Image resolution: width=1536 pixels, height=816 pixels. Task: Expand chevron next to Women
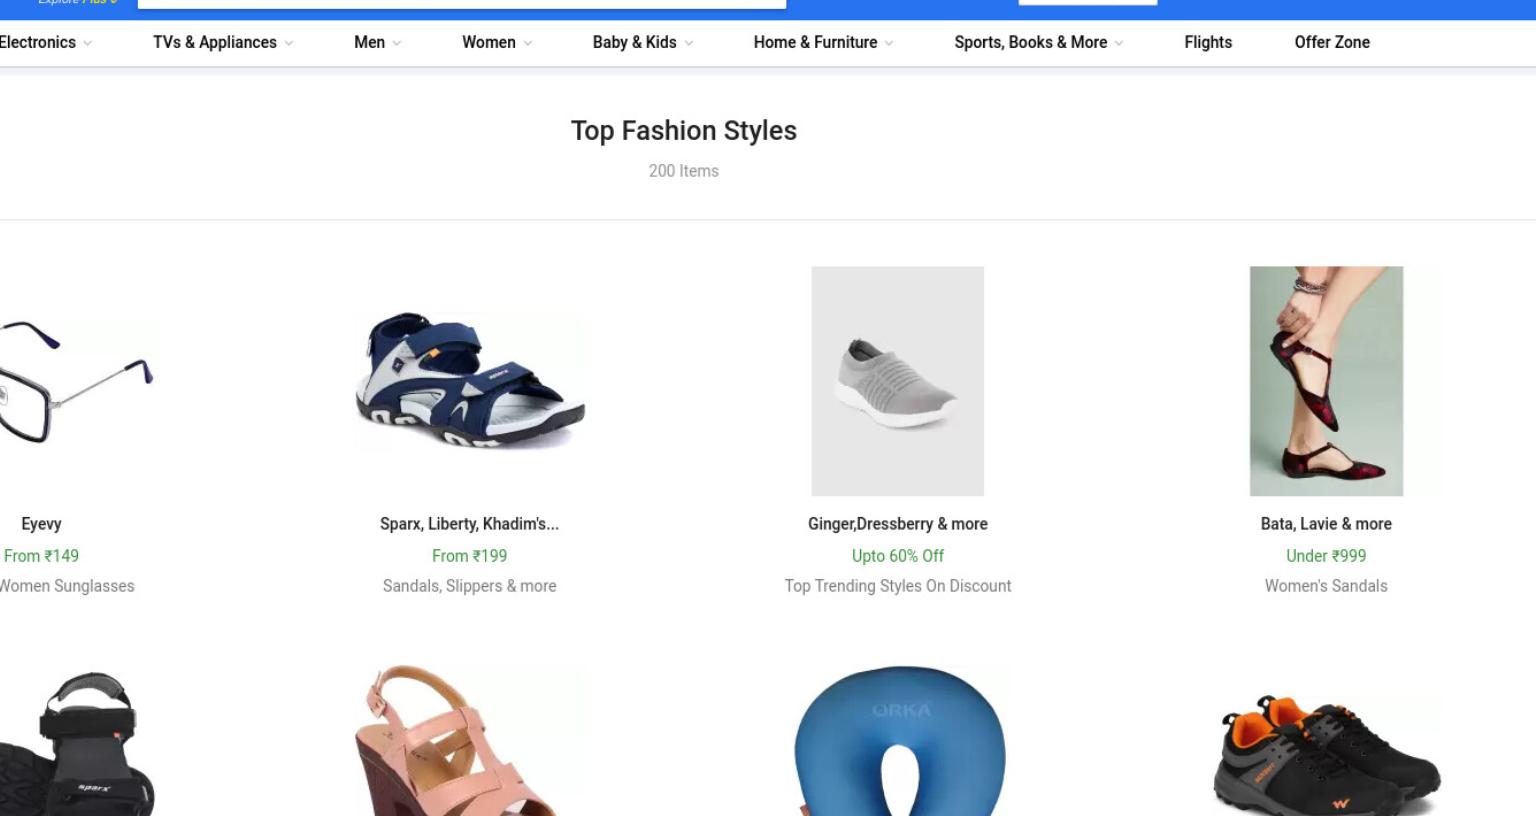click(528, 43)
